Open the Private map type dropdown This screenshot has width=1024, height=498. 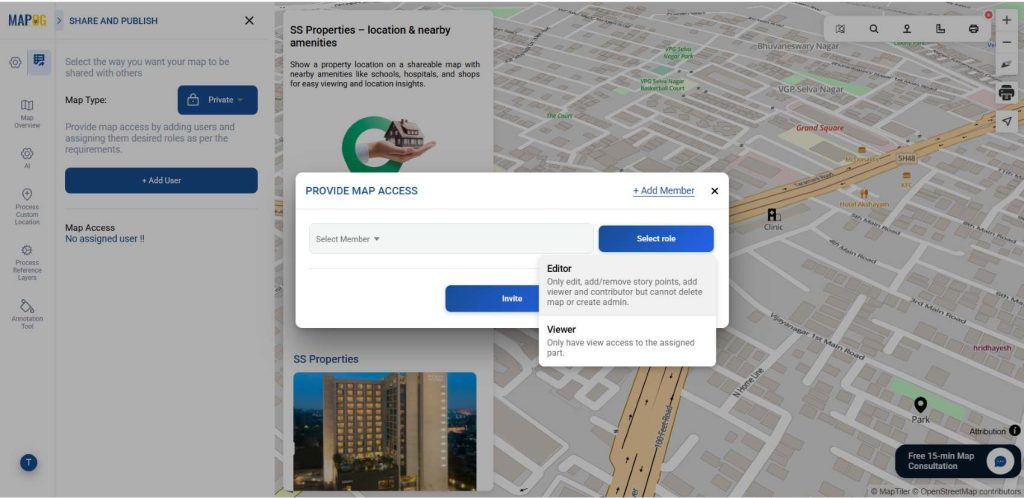click(217, 100)
